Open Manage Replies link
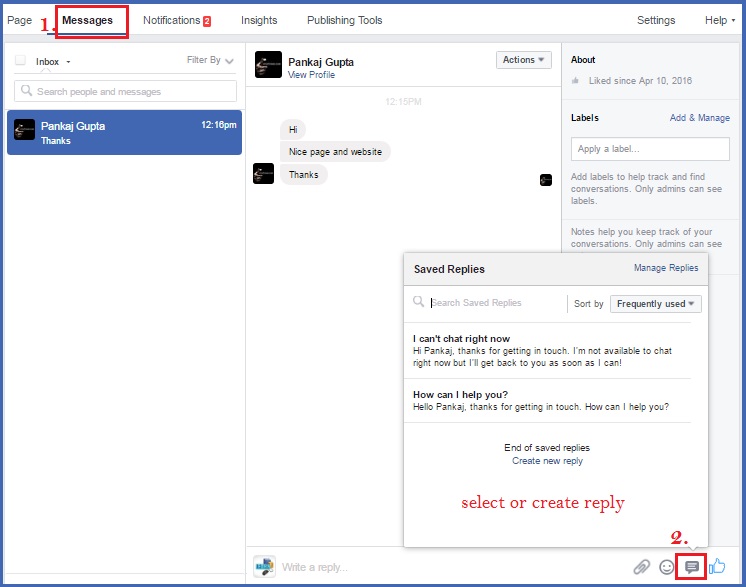 (666, 268)
